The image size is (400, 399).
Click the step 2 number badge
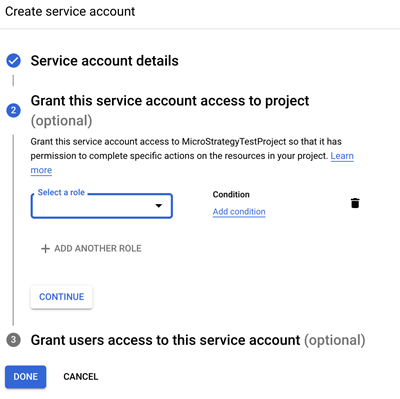coord(13,110)
